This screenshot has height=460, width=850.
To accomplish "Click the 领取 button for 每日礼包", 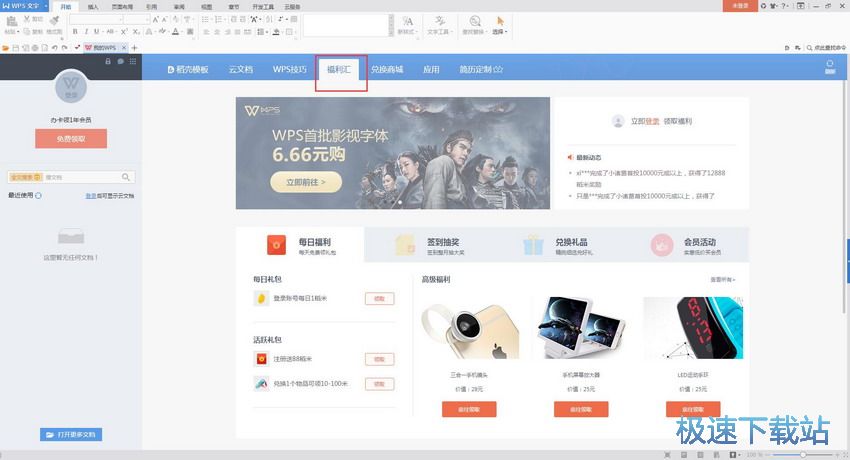I will [379, 299].
